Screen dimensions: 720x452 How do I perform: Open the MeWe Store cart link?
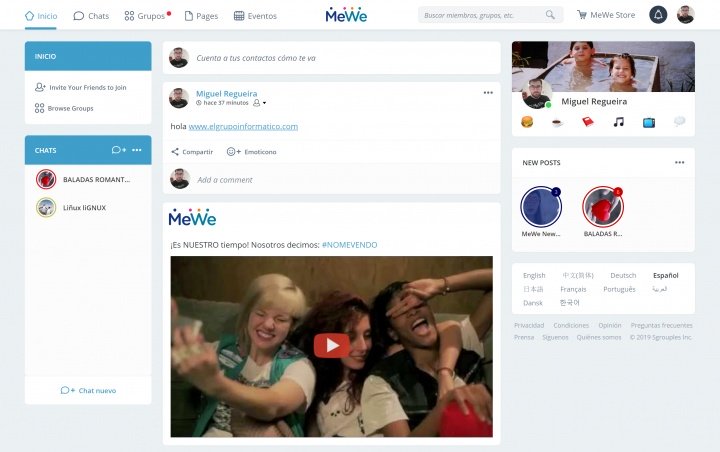click(606, 15)
